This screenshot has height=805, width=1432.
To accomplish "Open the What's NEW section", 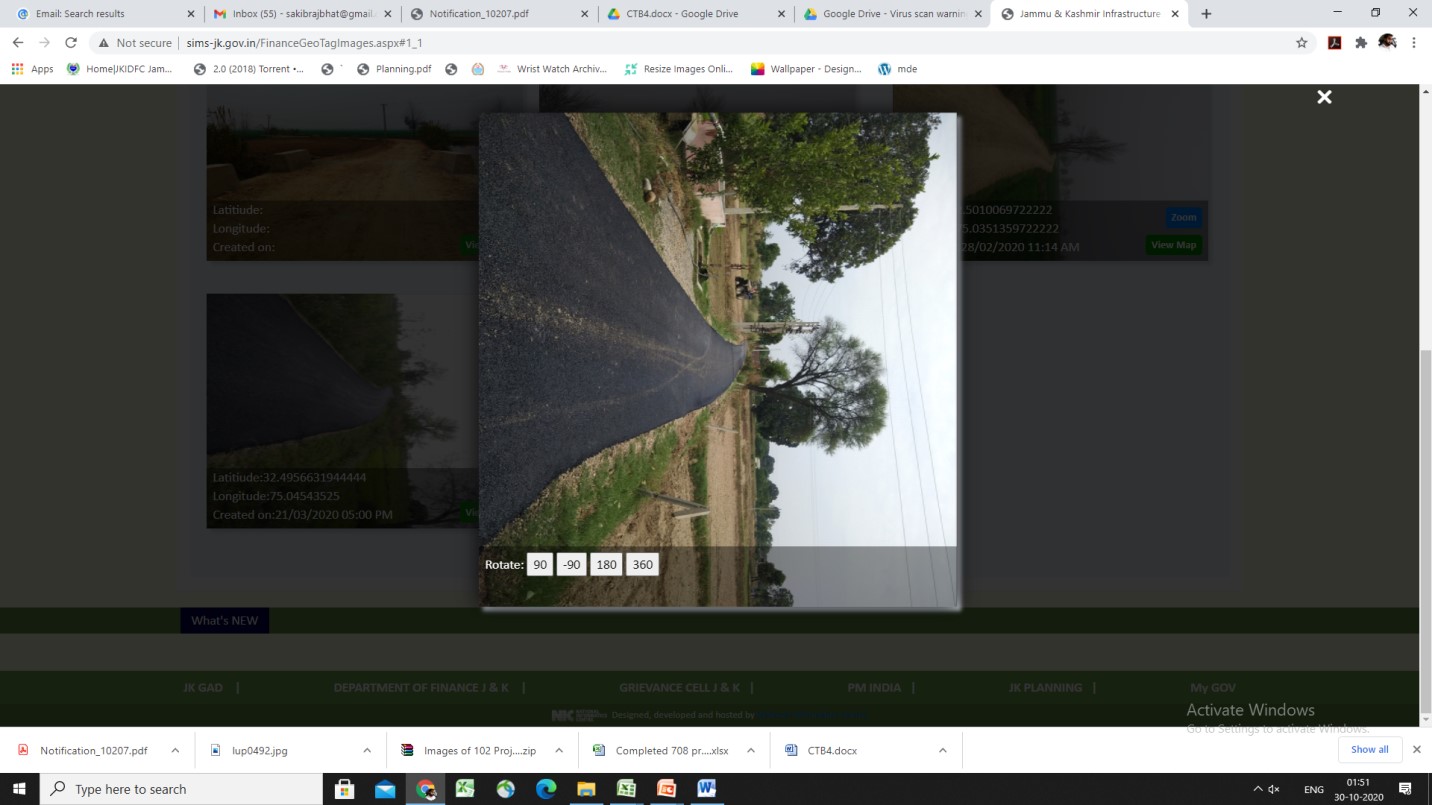I will [x=224, y=620].
